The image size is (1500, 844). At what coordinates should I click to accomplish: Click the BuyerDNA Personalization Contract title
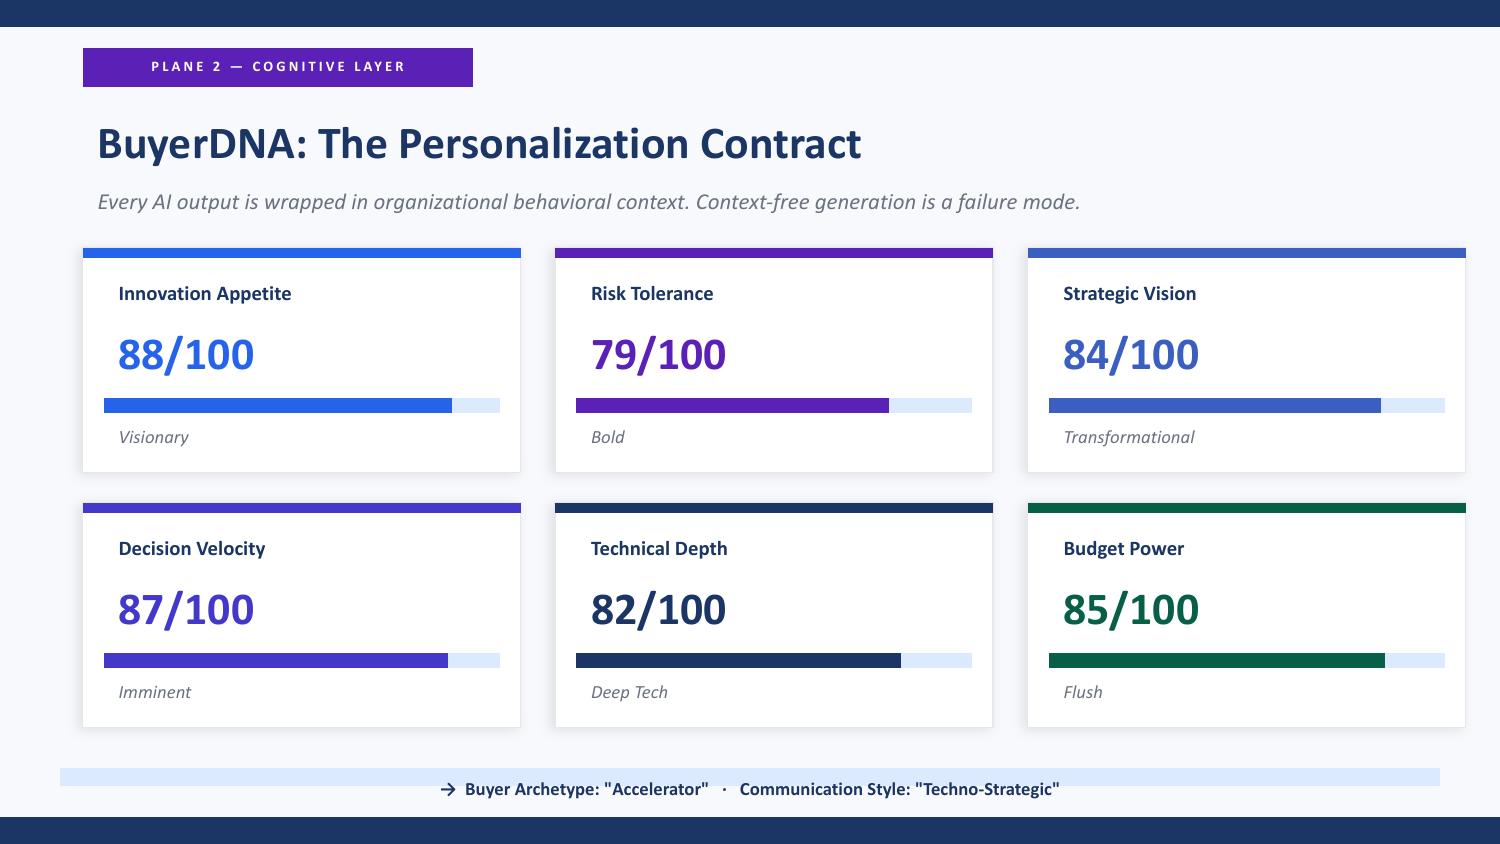click(479, 144)
